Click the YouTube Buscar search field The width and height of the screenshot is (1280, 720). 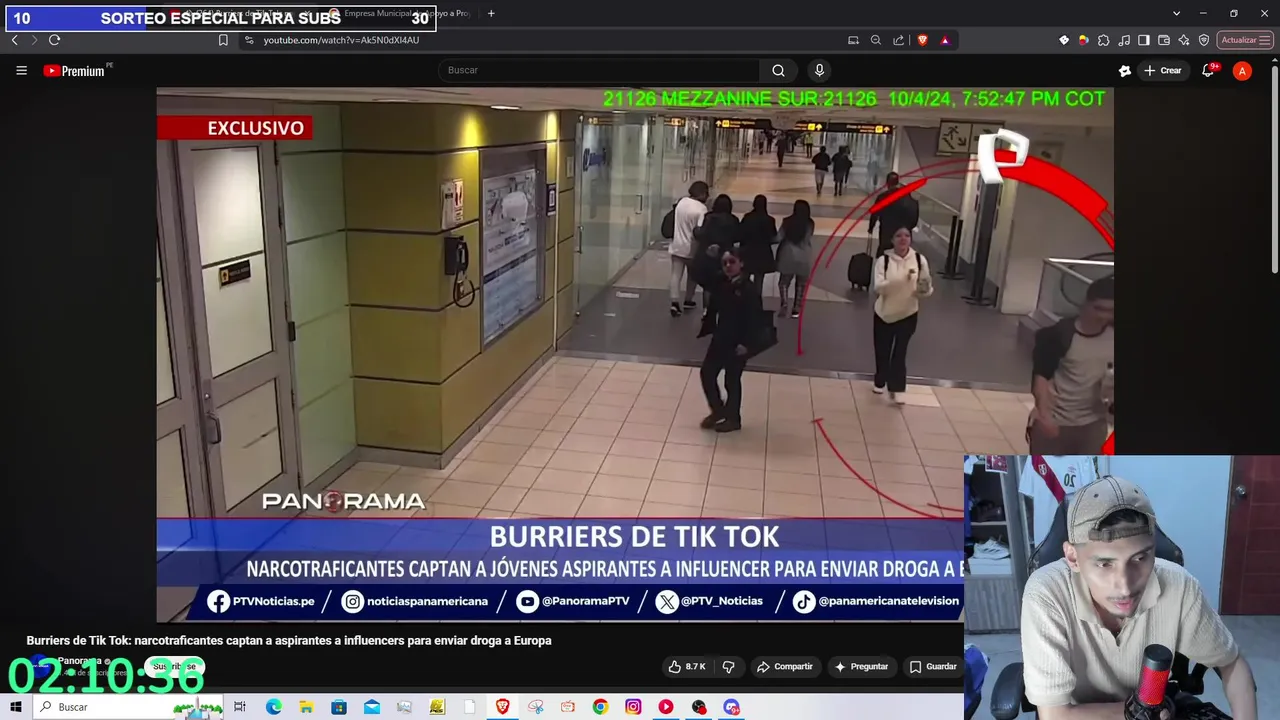coord(598,70)
